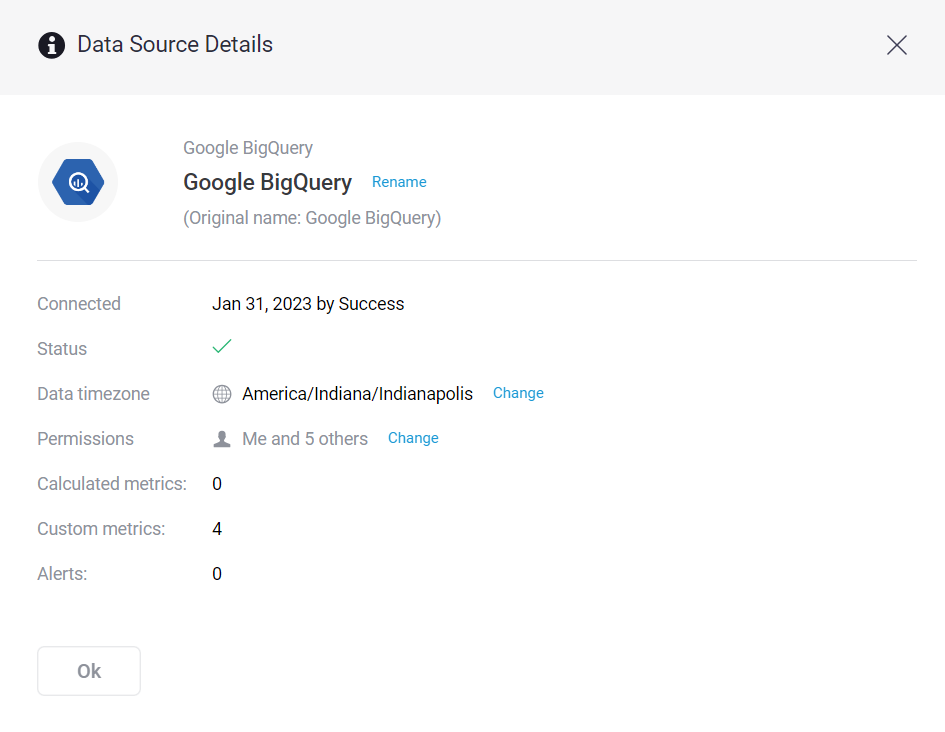Viewport: 945px width, 732px height.
Task: Click the person icon beside Permissions
Action: (221, 437)
